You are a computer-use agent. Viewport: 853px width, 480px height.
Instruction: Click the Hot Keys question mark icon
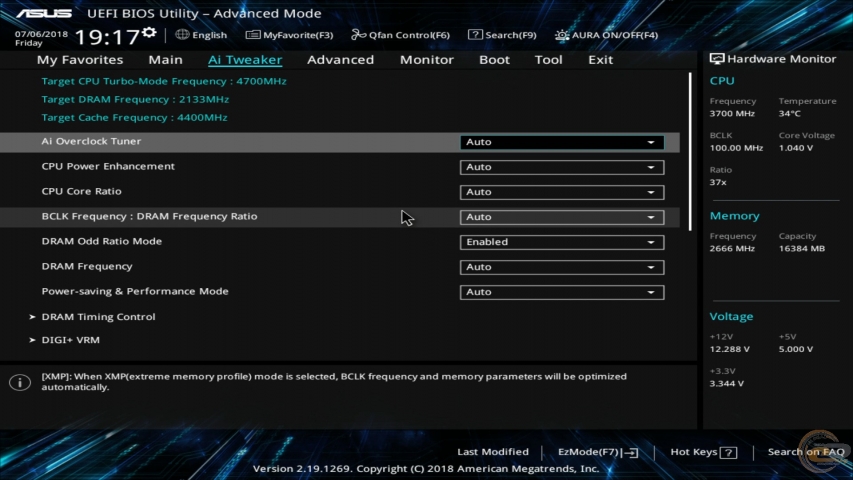click(728, 452)
